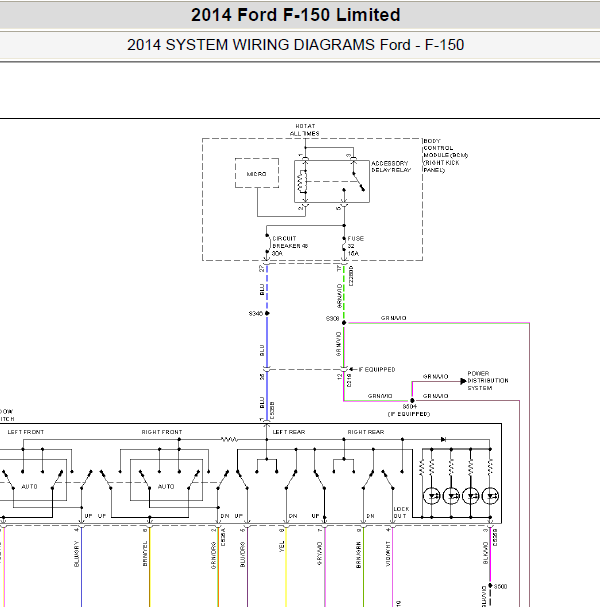Image resolution: width=600 pixels, height=607 pixels.
Task: Click the 'BLU/GRY' wire label
Action: click(76, 554)
